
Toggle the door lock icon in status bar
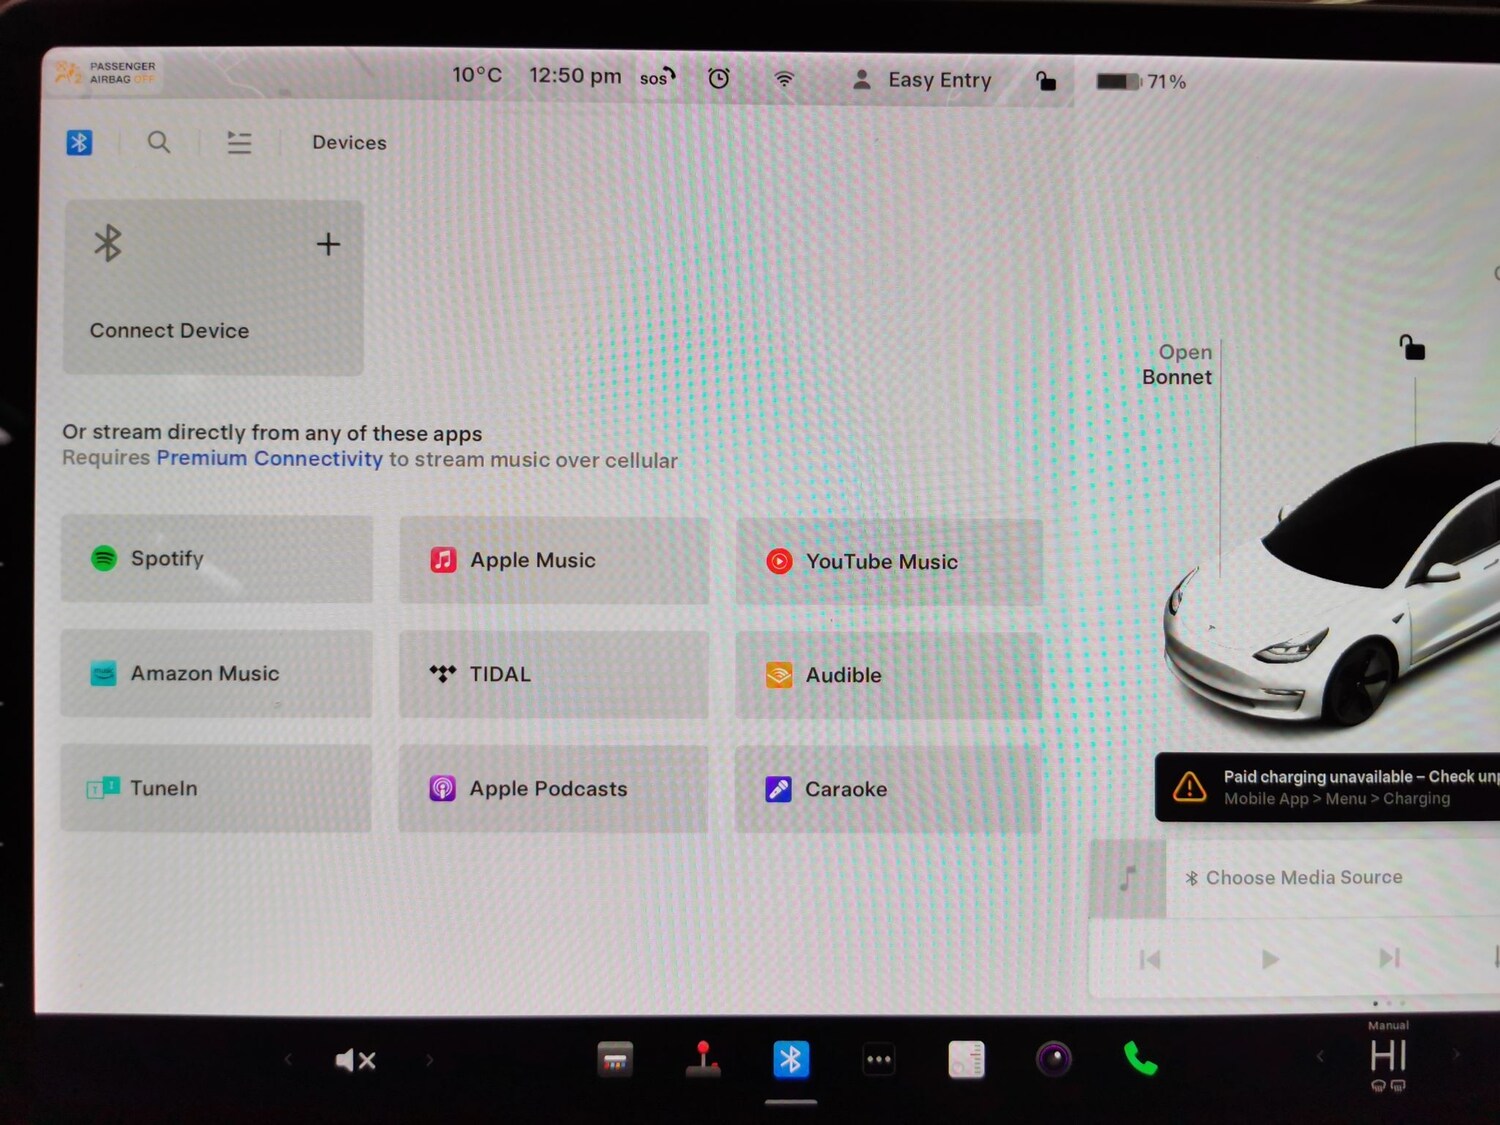point(1045,81)
